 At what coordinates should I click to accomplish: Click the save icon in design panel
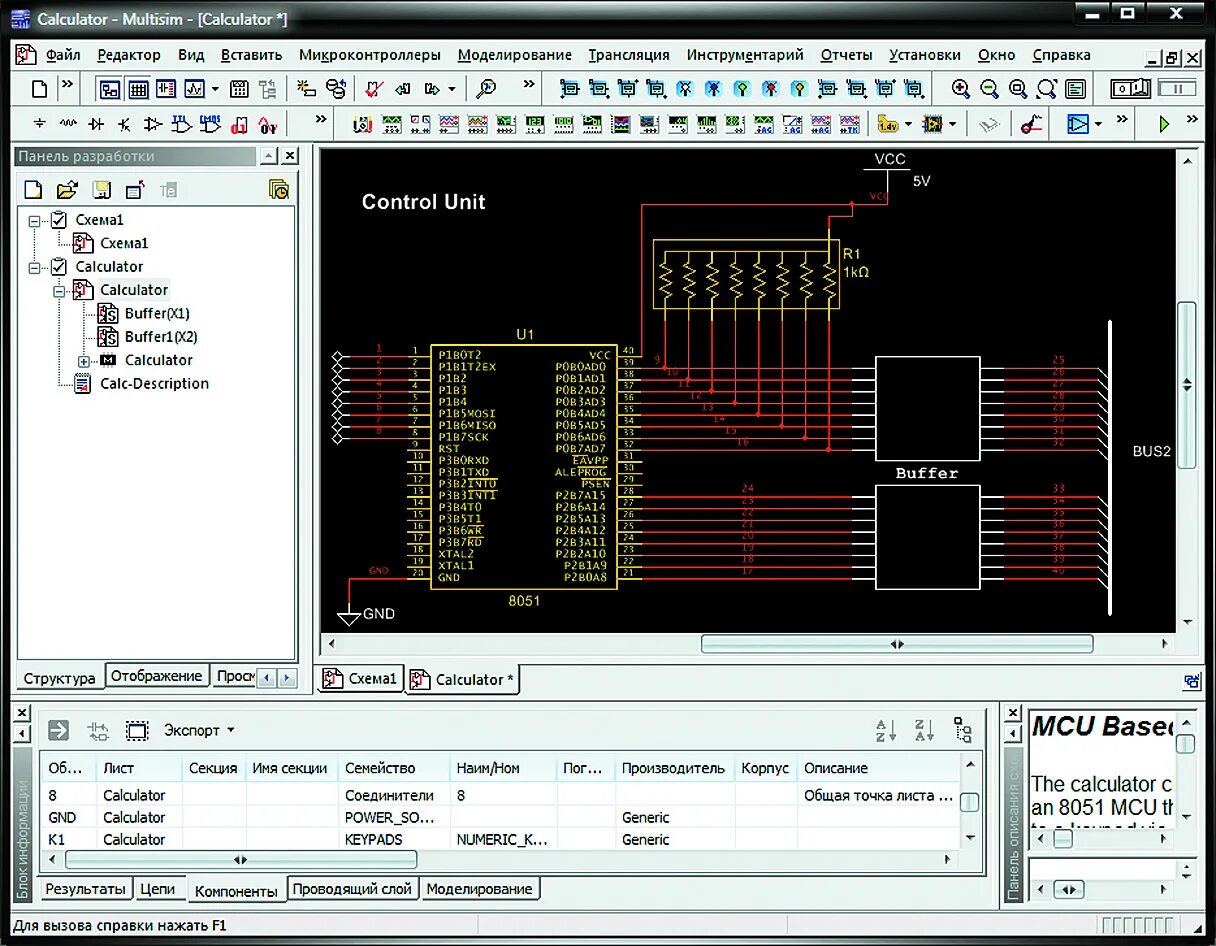point(101,190)
